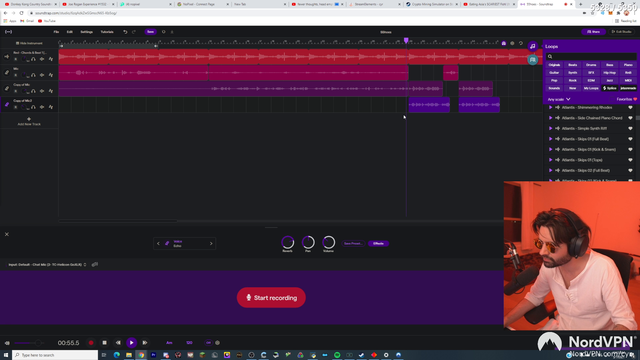The image size is (640, 360).
Task: Click the record button in transport bar
Action: pos(91,343)
